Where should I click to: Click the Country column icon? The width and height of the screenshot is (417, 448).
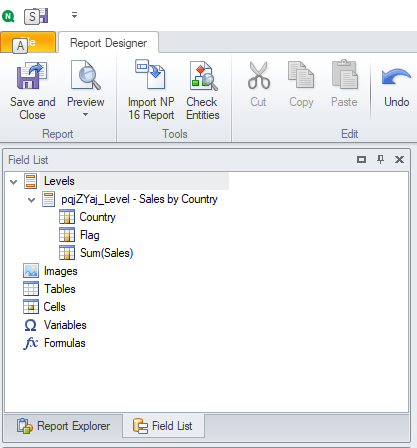67,217
